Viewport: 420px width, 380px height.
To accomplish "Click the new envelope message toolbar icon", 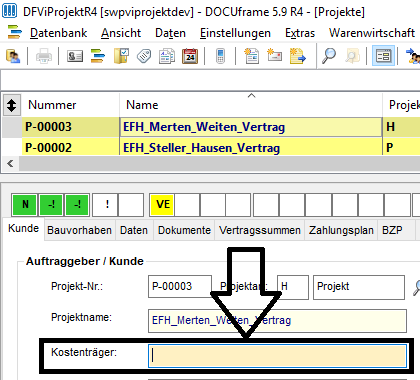I will point(274,56).
